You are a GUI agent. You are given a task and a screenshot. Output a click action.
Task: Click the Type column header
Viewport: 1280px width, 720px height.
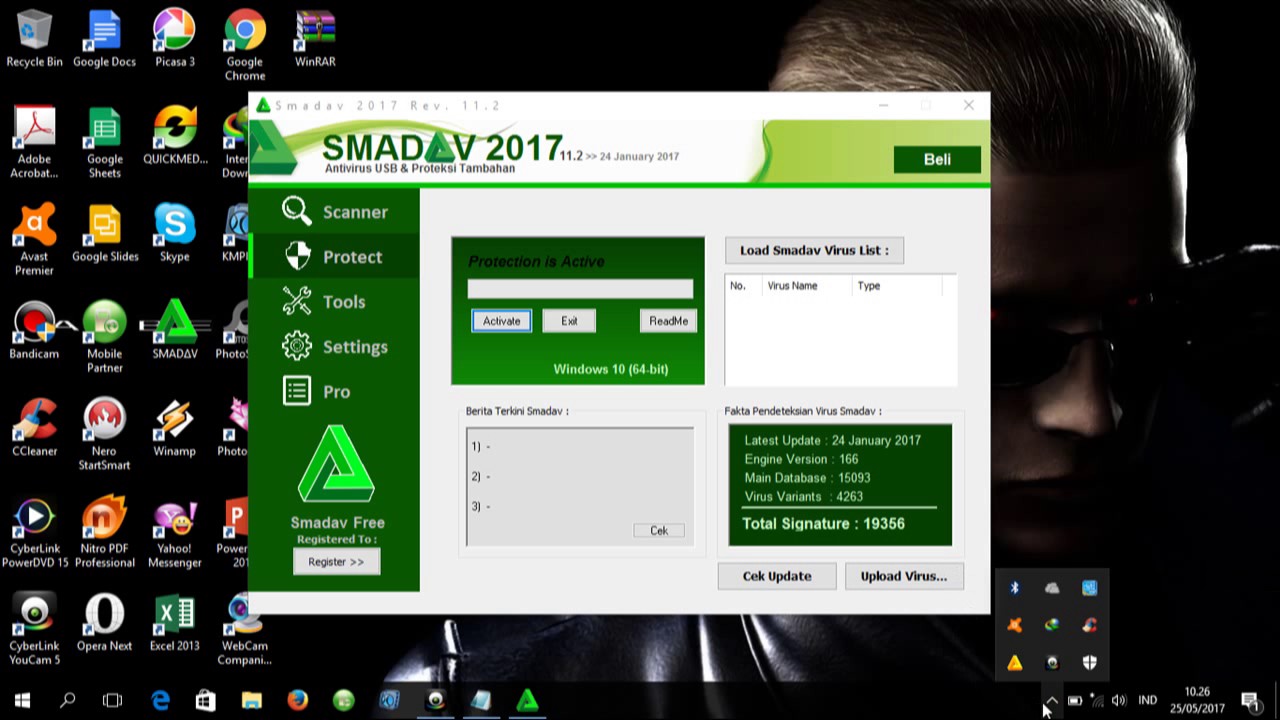coord(896,286)
